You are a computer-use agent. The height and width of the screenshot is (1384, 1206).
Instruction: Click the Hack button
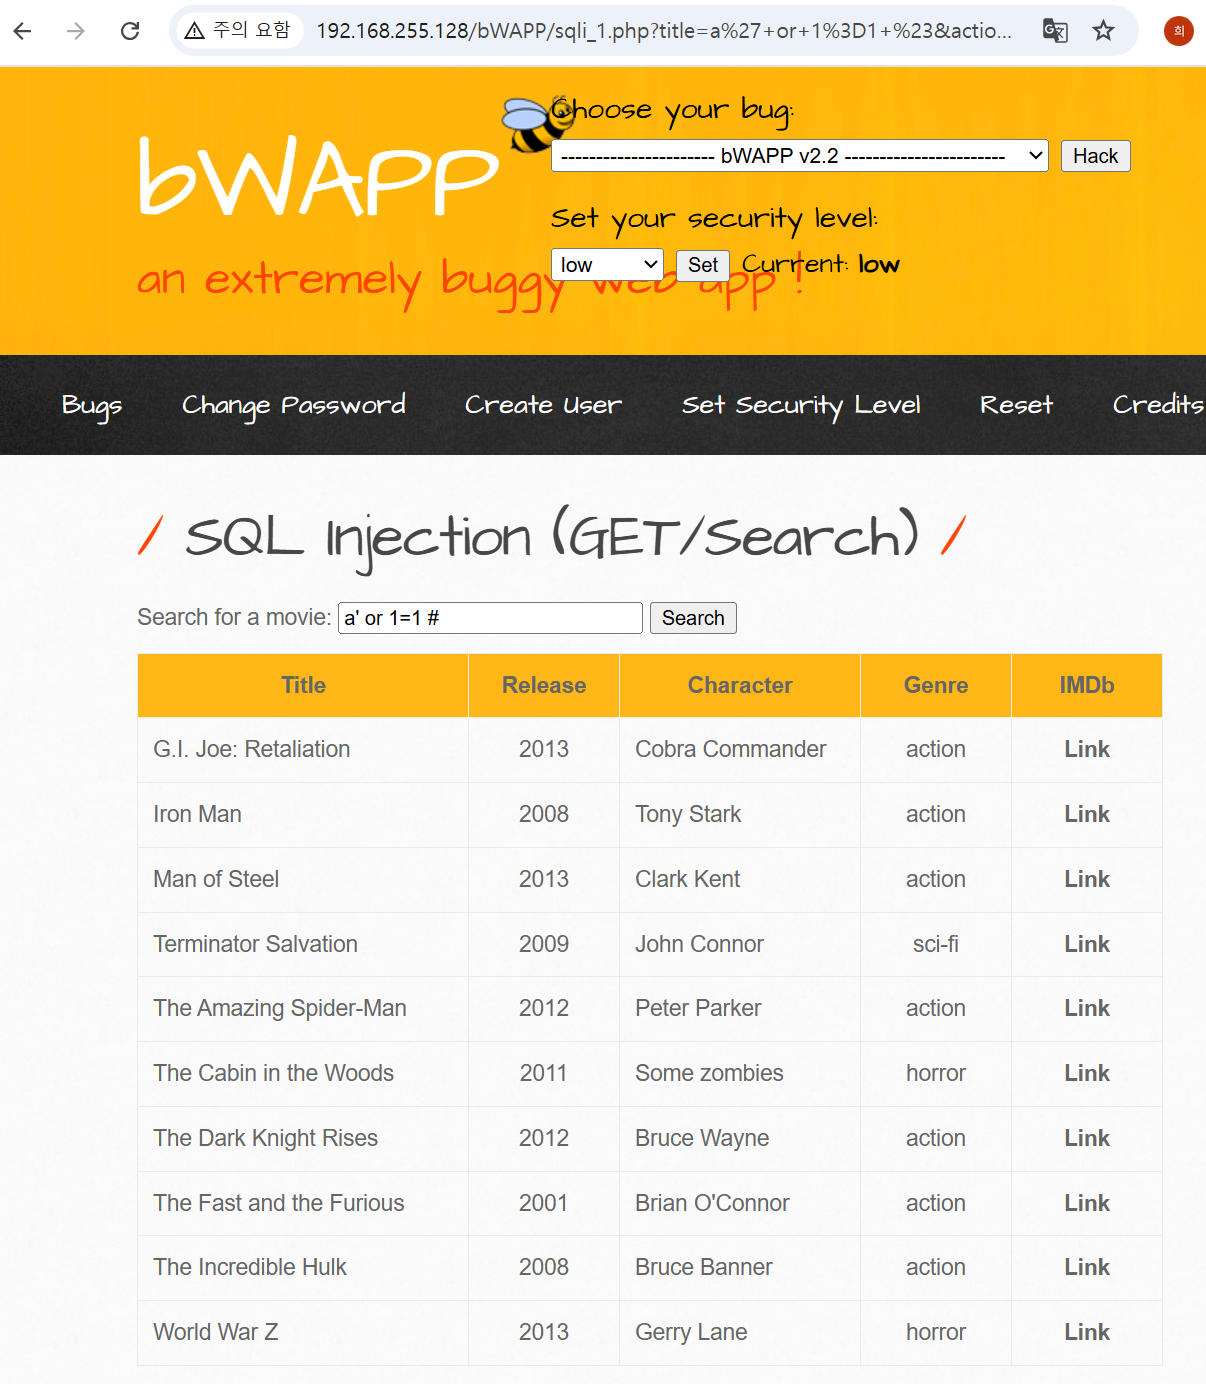1095,156
